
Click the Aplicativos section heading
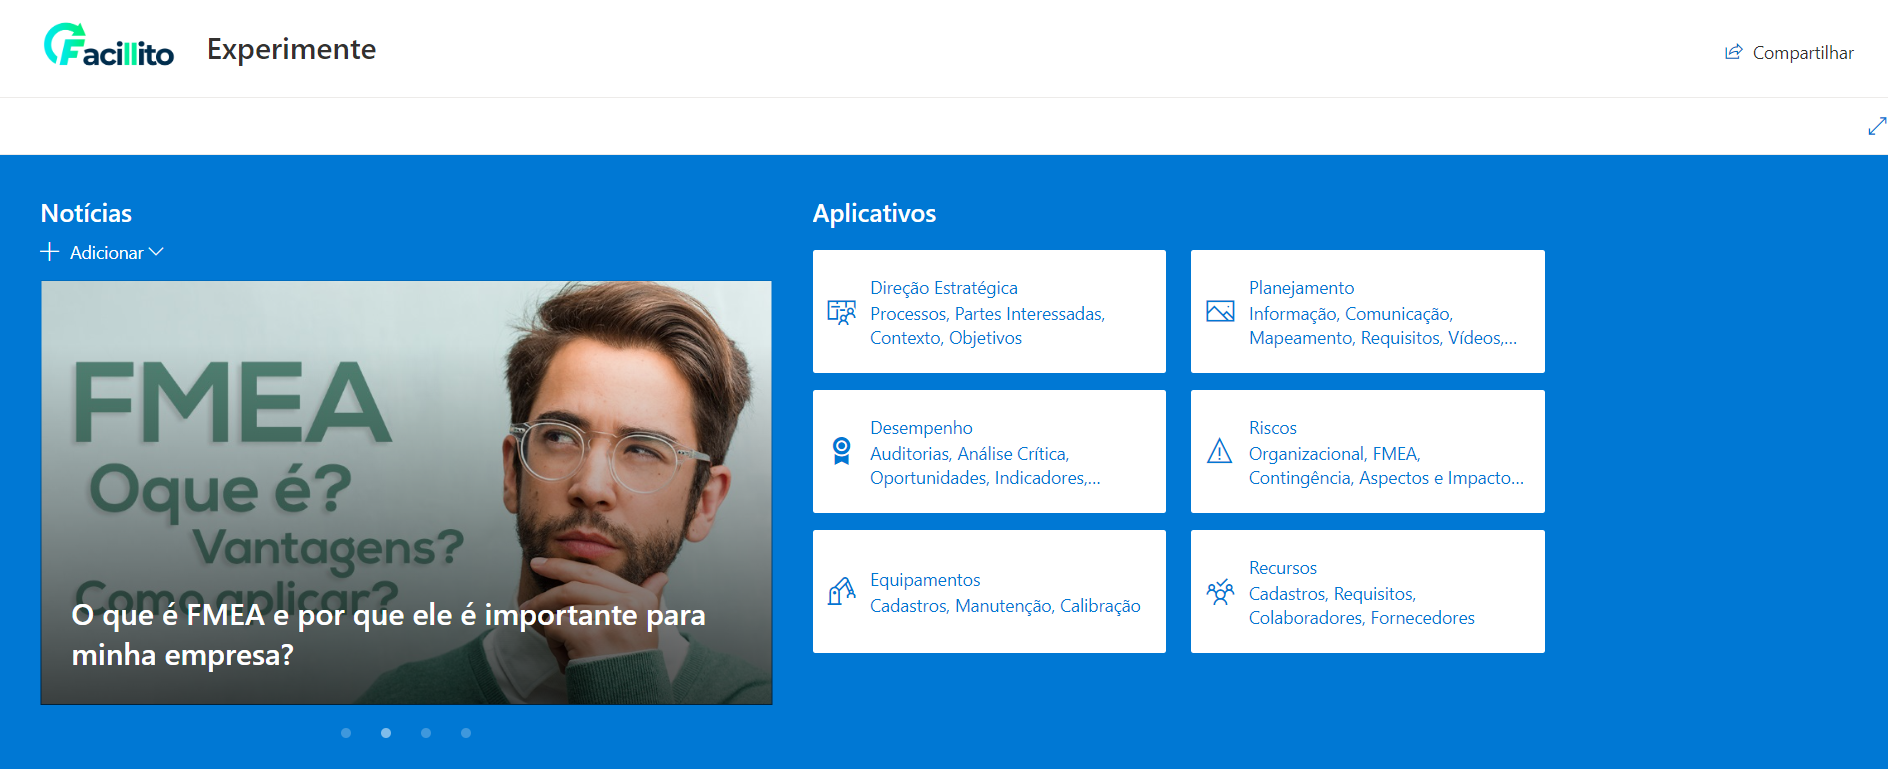[874, 213]
